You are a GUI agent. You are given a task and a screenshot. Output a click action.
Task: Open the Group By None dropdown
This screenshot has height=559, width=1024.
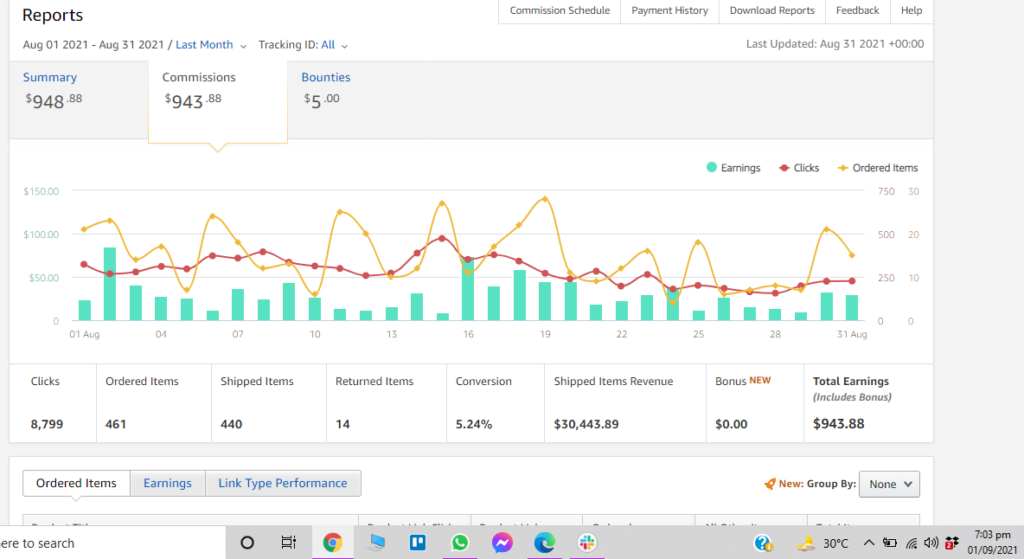(x=889, y=484)
